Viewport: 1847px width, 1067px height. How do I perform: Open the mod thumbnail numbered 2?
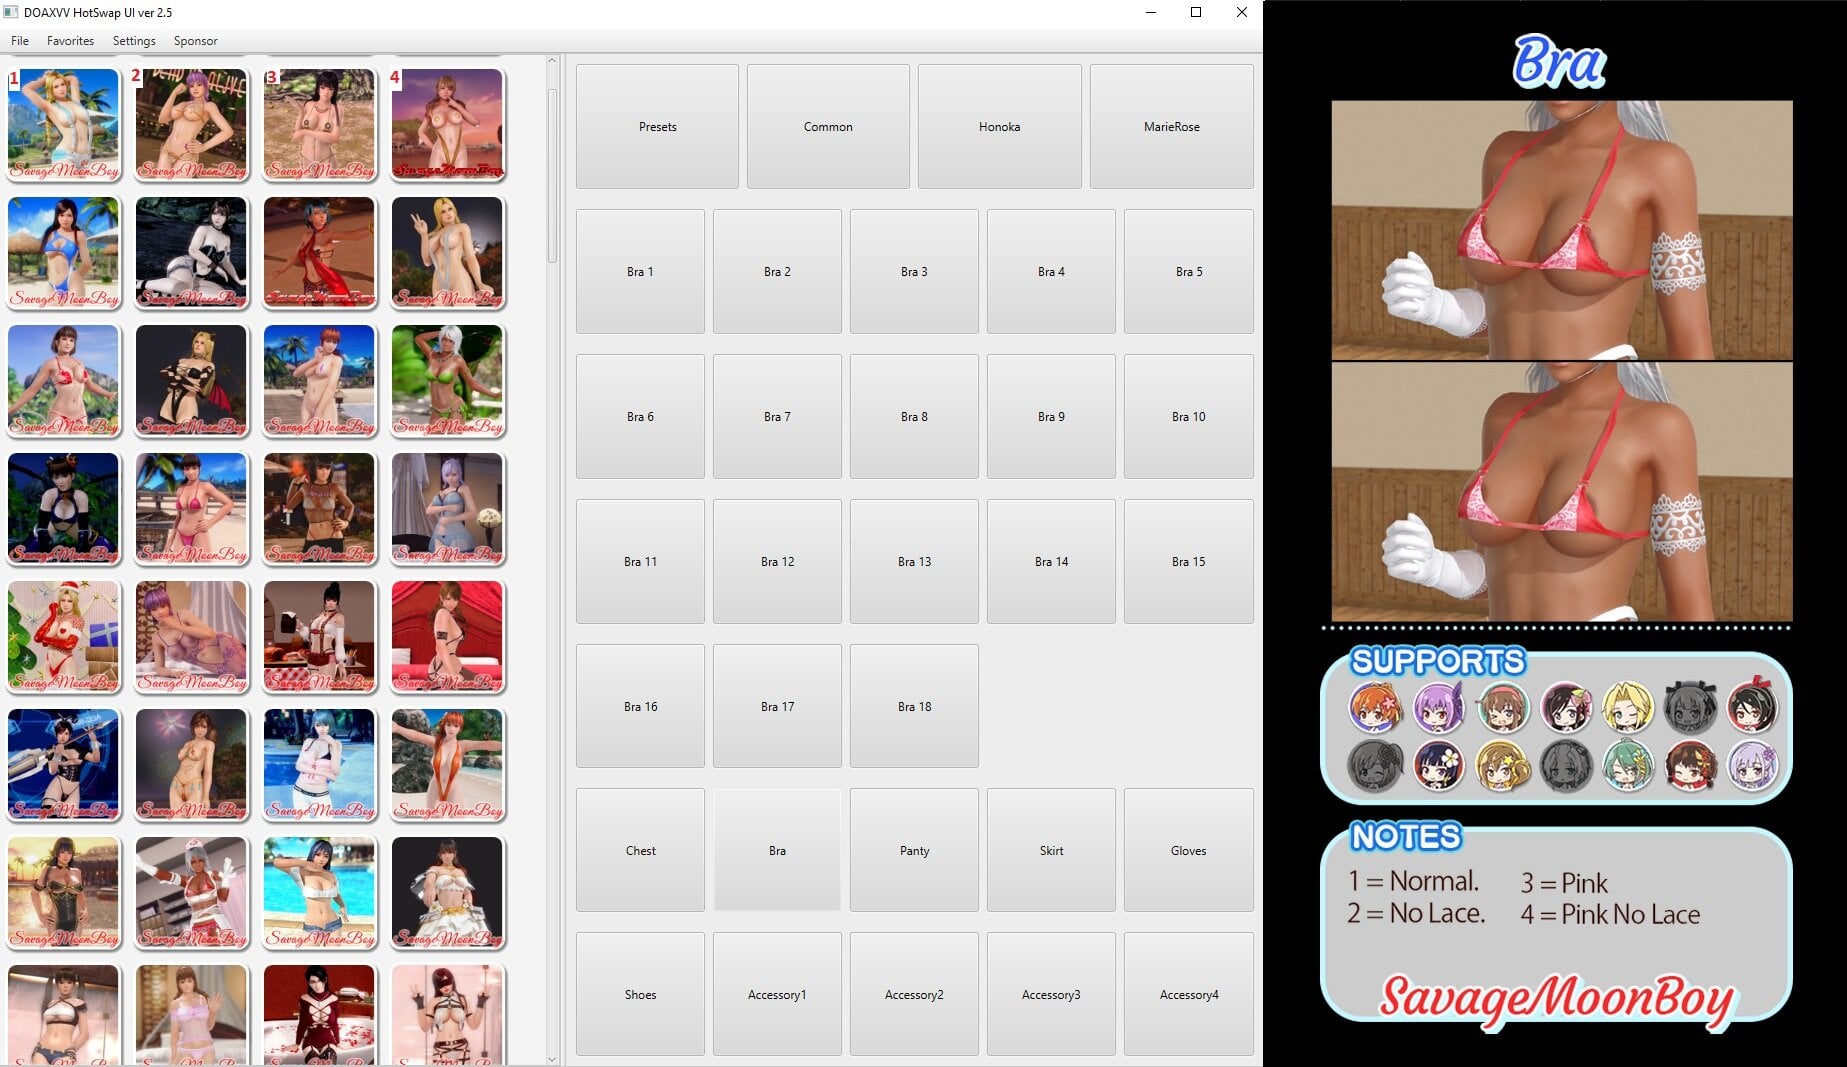click(191, 125)
